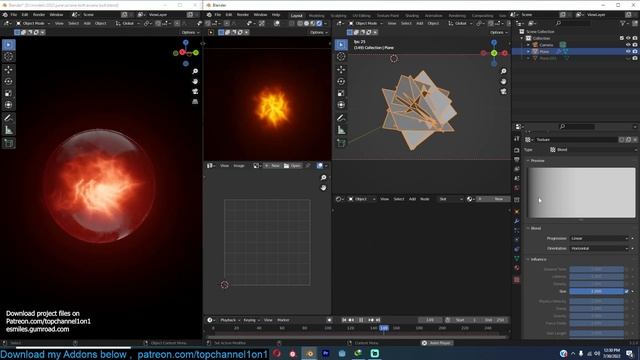Select the Move tool in left Blender window
The height and width of the screenshot is (360, 640).
point(8,69)
